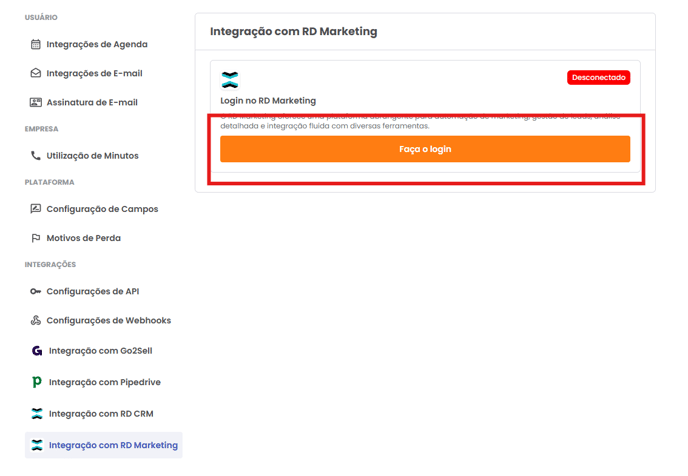
Task: Select Integração com Pipedrive in the sidebar
Action: coord(104,382)
